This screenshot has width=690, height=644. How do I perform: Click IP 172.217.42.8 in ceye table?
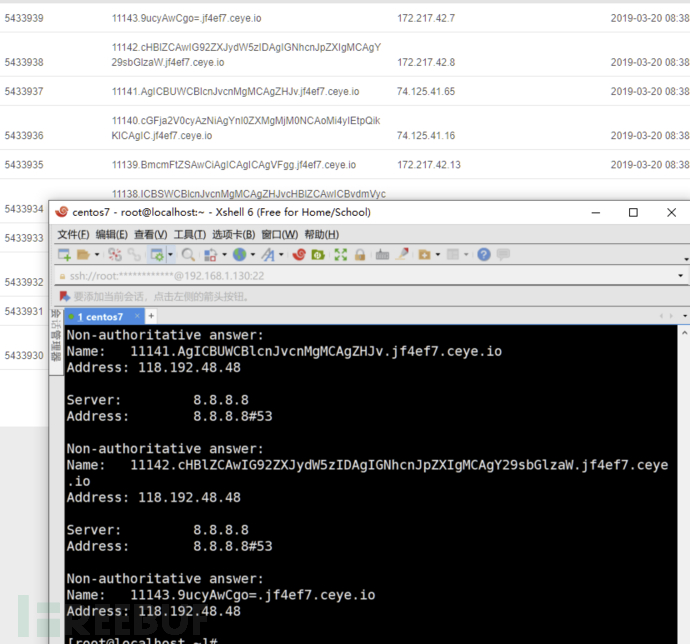click(426, 62)
